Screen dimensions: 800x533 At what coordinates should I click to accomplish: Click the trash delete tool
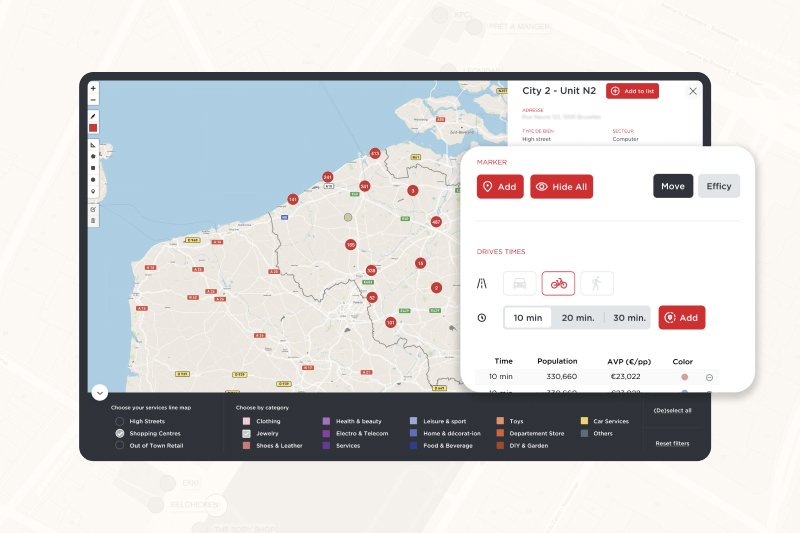93,220
